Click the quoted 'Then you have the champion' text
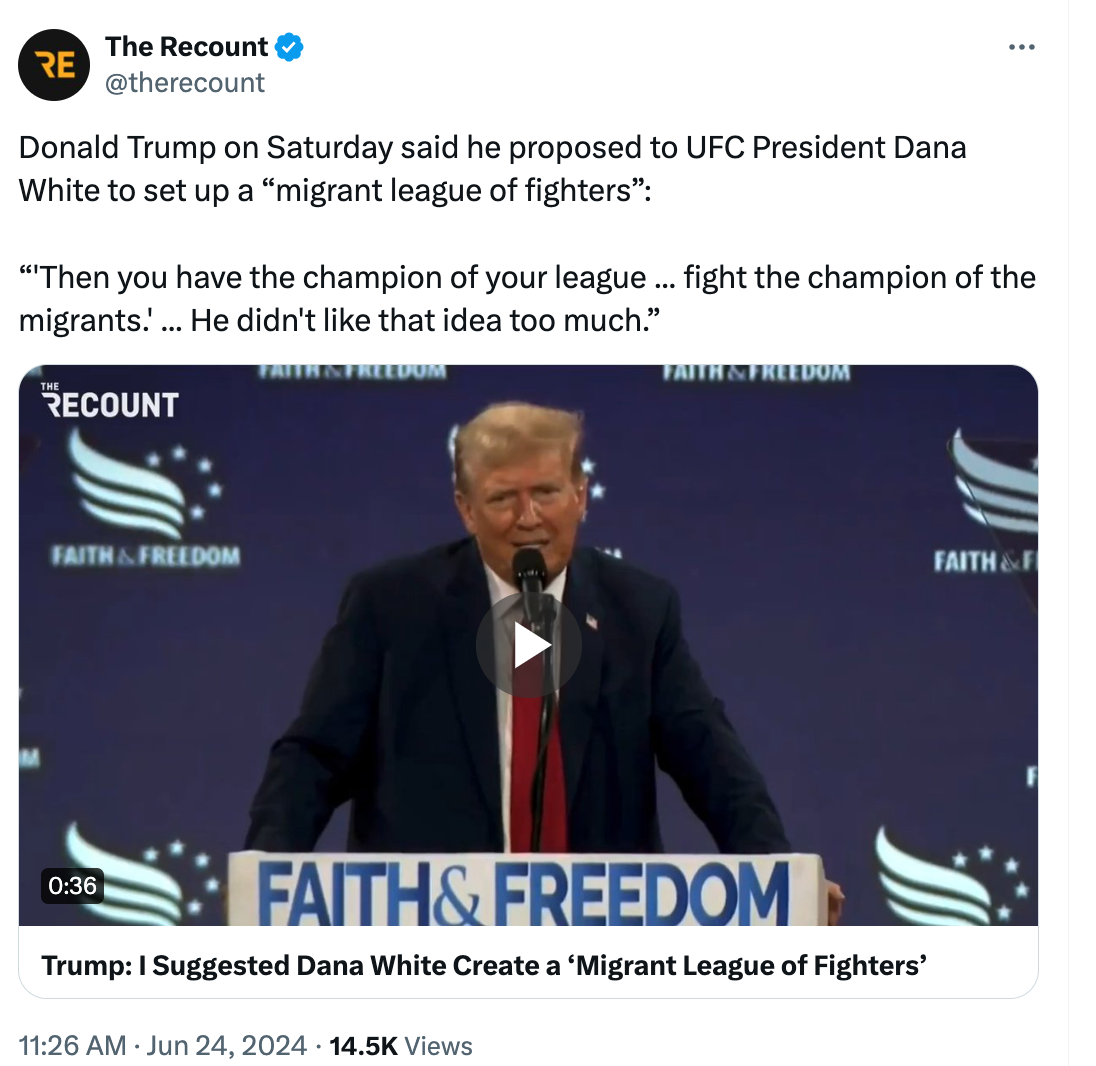 coord(527,298)
